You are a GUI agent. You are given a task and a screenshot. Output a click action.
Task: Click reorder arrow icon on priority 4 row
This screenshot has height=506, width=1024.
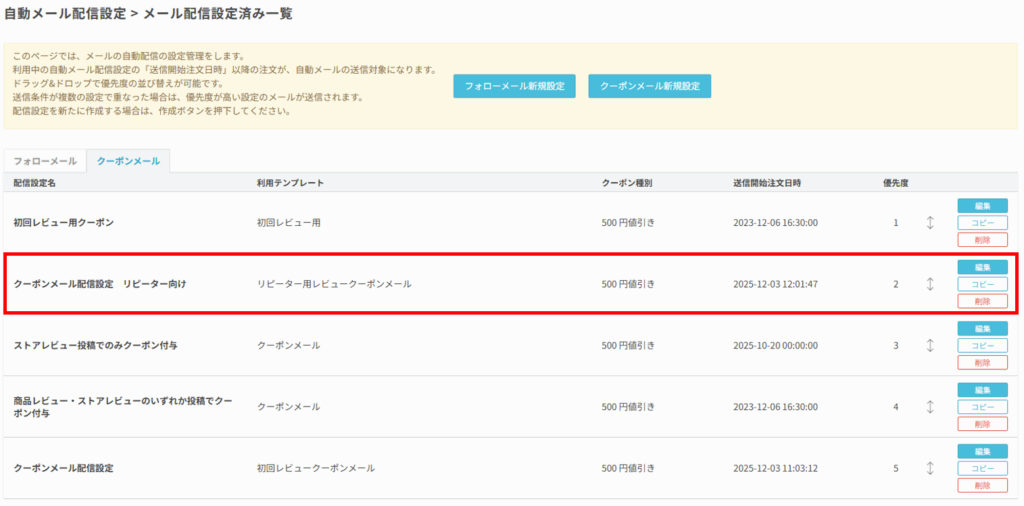(930, 406)
